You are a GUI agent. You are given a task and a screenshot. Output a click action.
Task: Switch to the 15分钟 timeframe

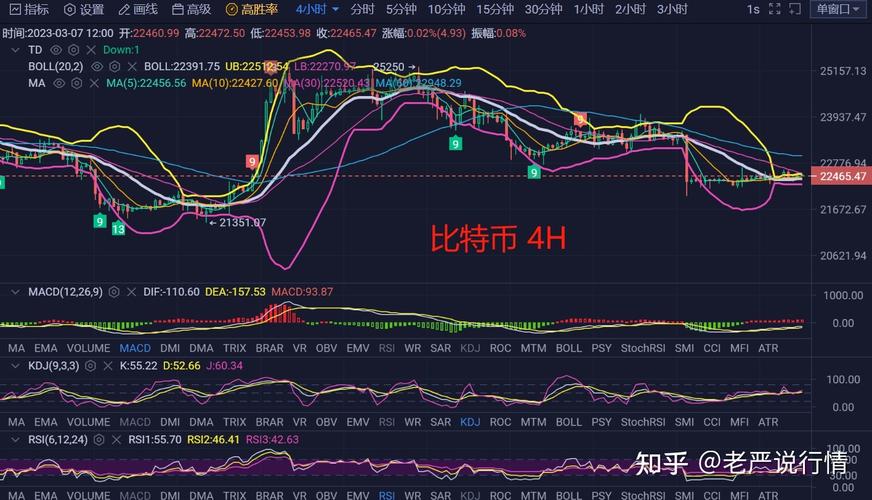[x=495, y=9]
